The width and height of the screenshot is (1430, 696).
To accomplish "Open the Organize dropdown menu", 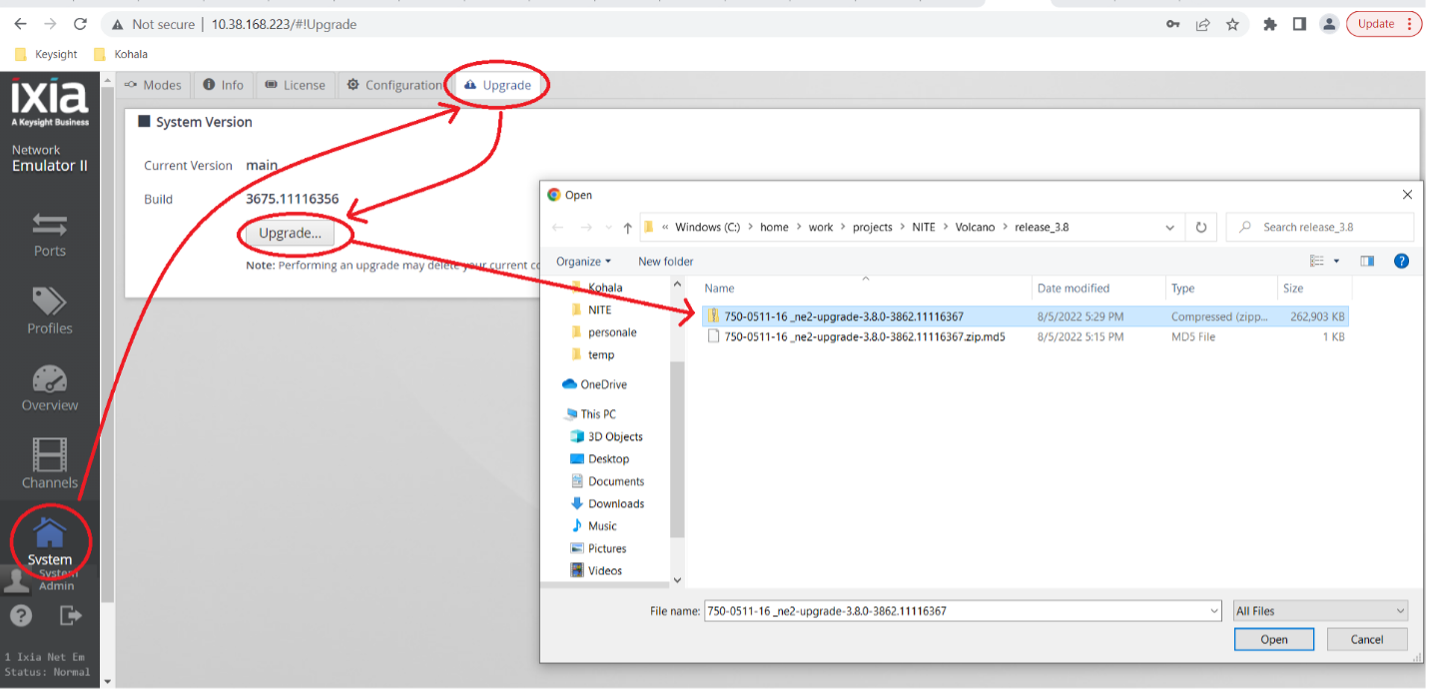I will coord(584,261).
